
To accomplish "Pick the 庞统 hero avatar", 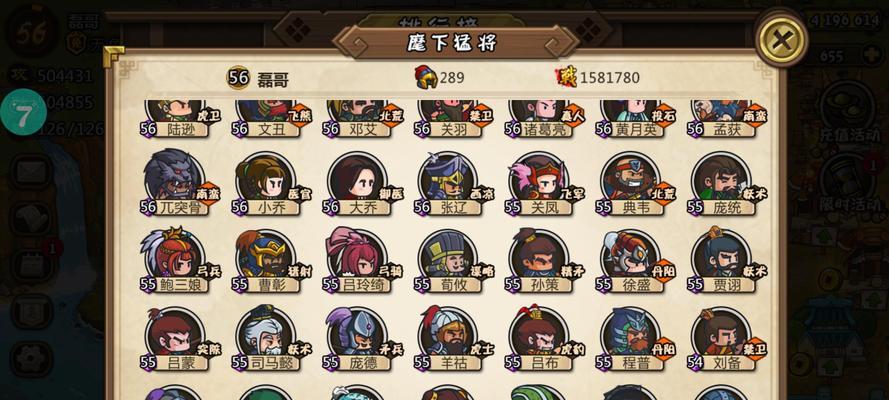I will [722, 179].
